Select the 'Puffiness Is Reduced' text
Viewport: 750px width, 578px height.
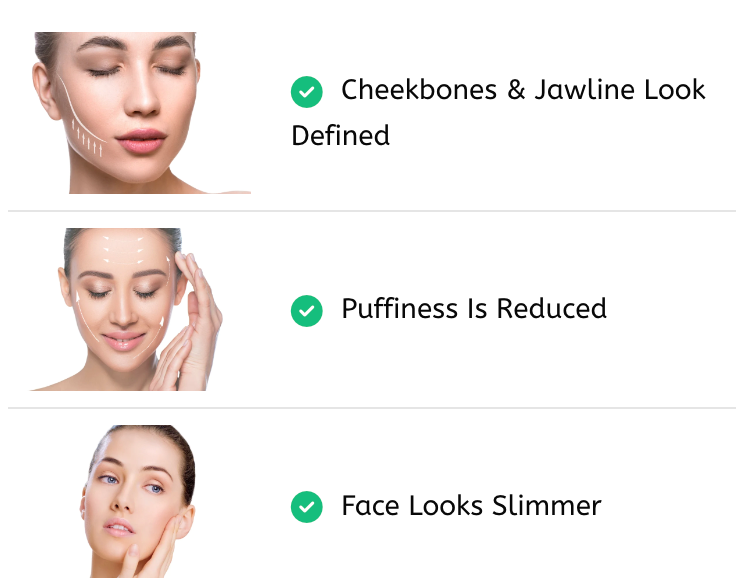point(474,309)
